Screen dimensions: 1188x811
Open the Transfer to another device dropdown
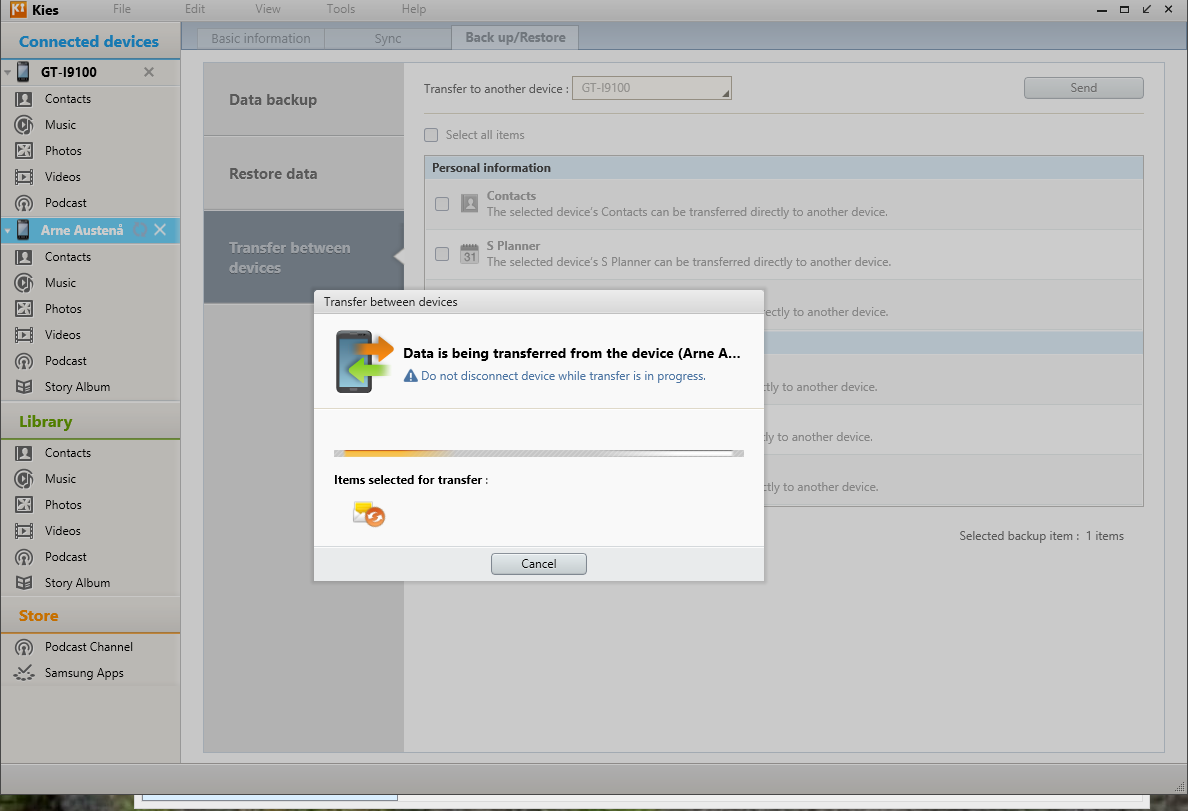(x=652, y=88)
